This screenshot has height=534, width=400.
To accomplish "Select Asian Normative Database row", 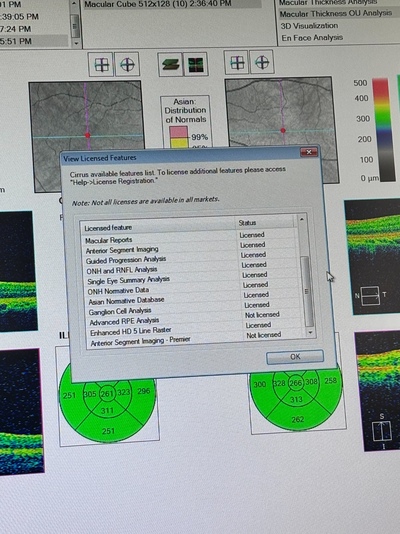I will click(194, 298).
